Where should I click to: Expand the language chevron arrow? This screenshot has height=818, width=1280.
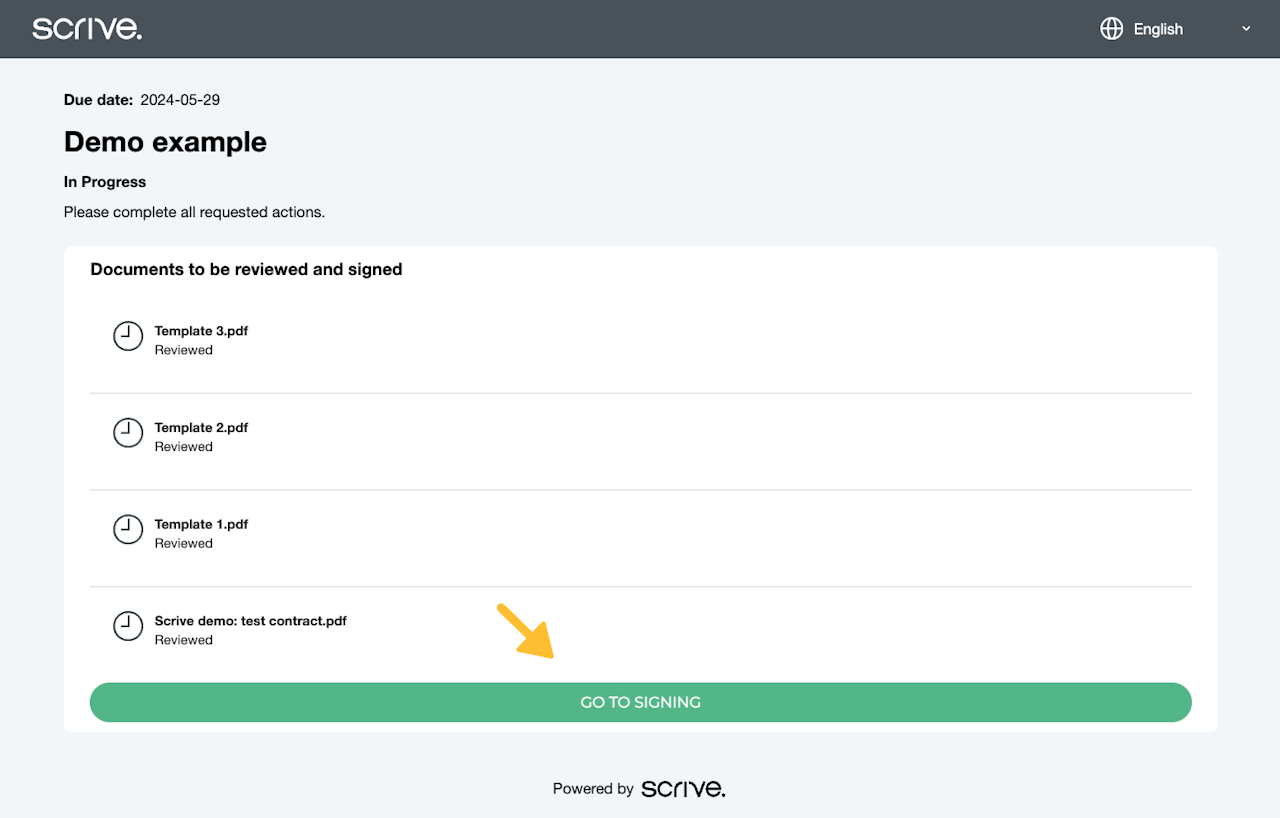tap(1246, 29)
